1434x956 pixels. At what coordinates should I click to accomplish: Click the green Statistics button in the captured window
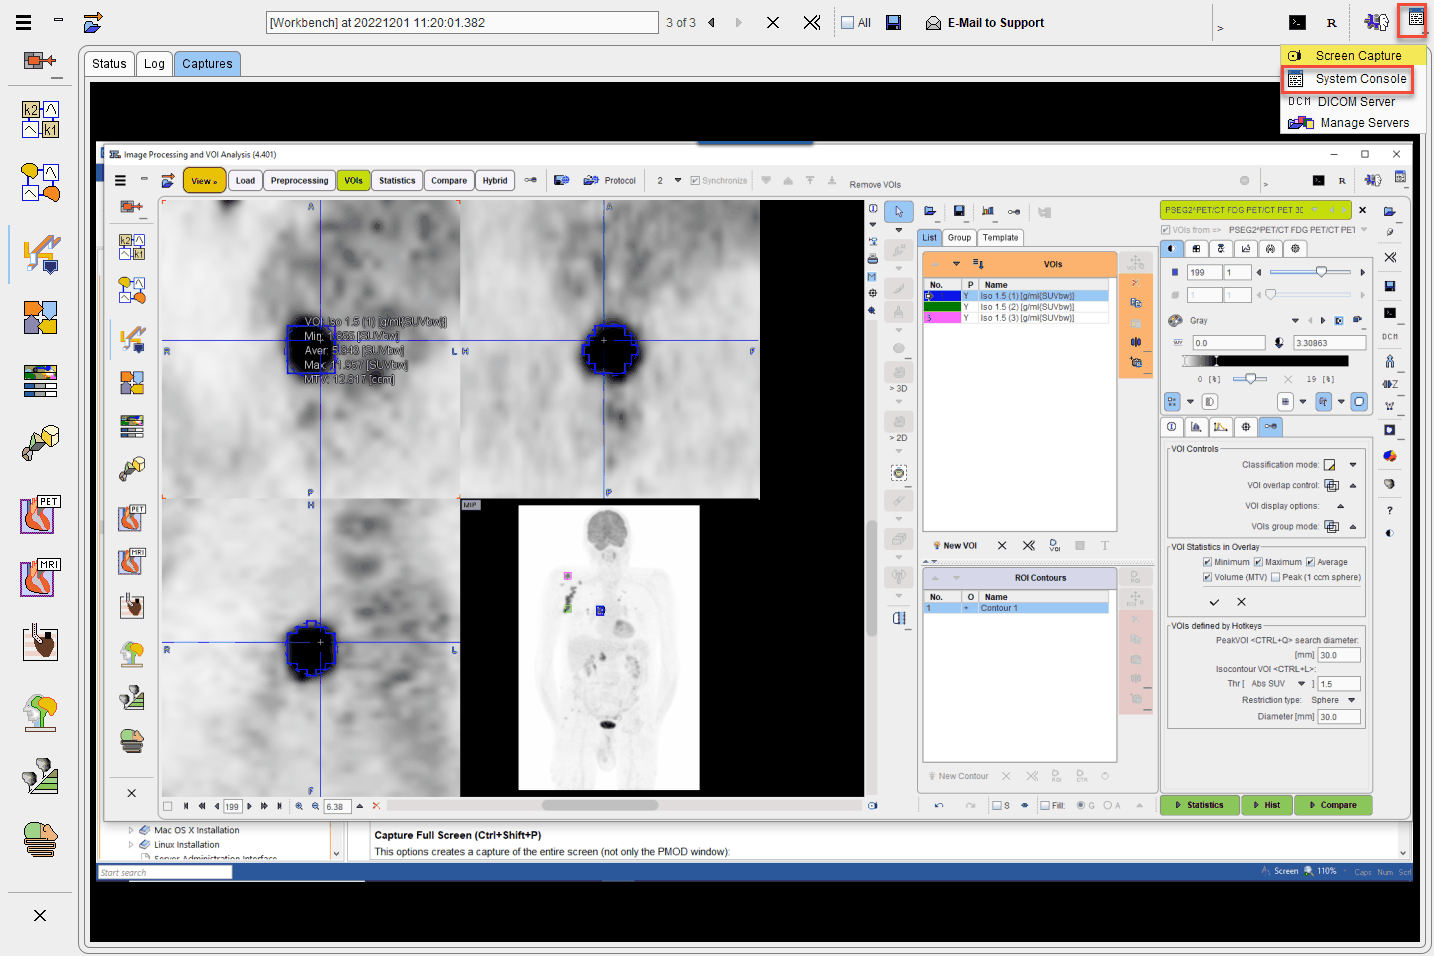pos(1199,805)
